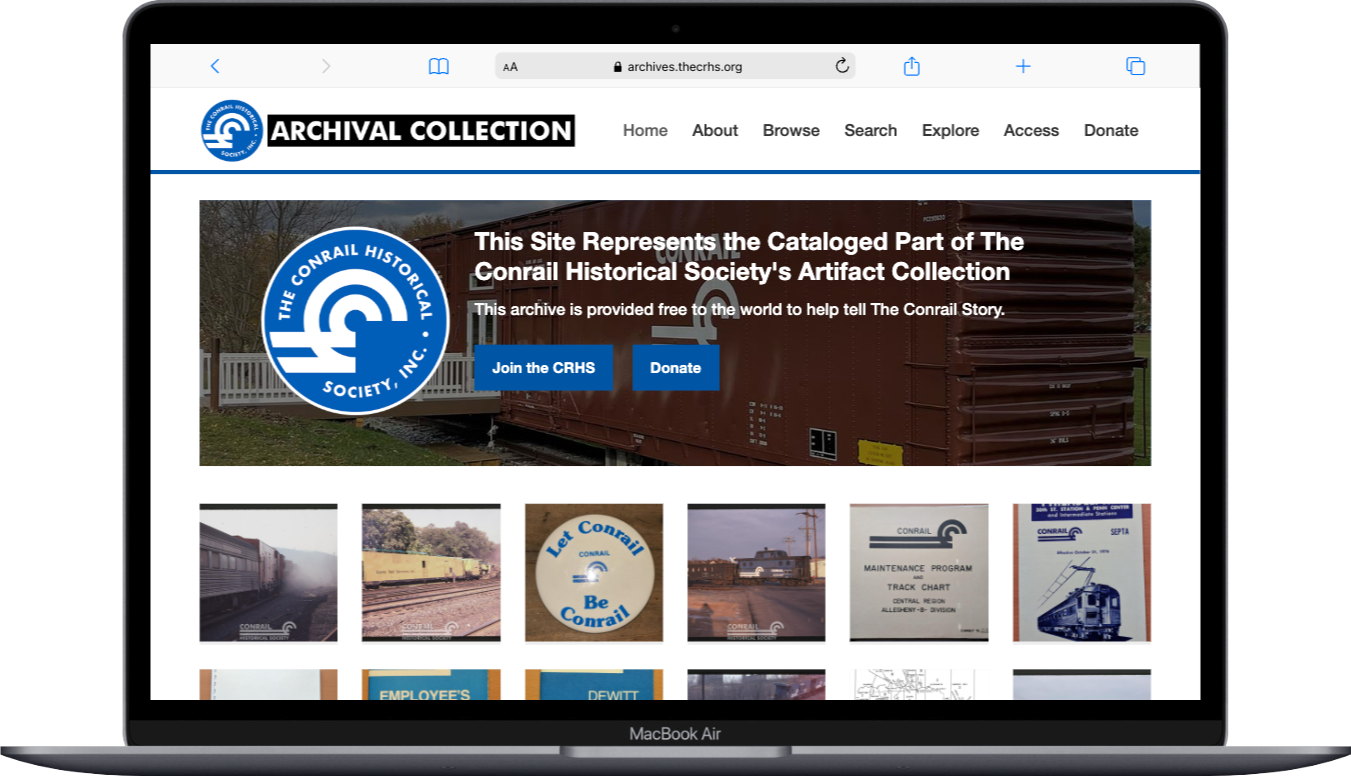Open the Search navigation item

870,130
